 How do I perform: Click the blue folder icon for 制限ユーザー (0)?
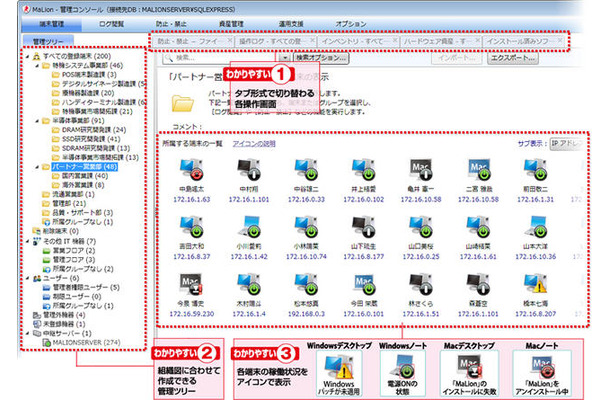point(46,296)
